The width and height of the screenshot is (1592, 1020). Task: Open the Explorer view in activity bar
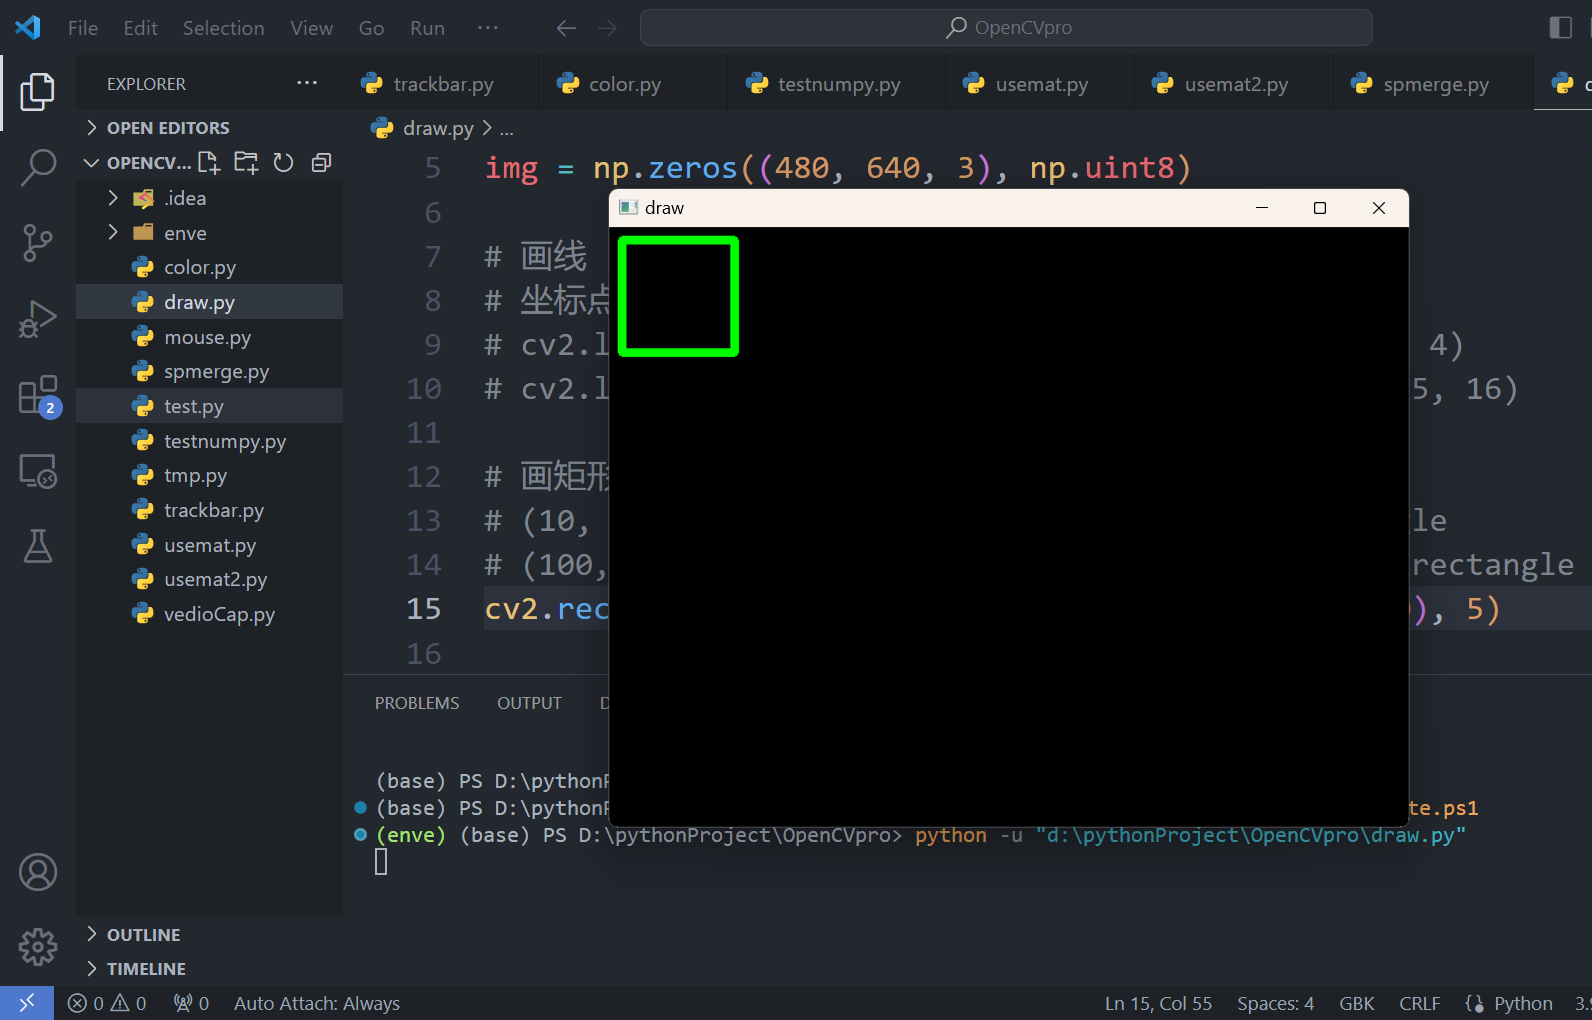(37, 92)
